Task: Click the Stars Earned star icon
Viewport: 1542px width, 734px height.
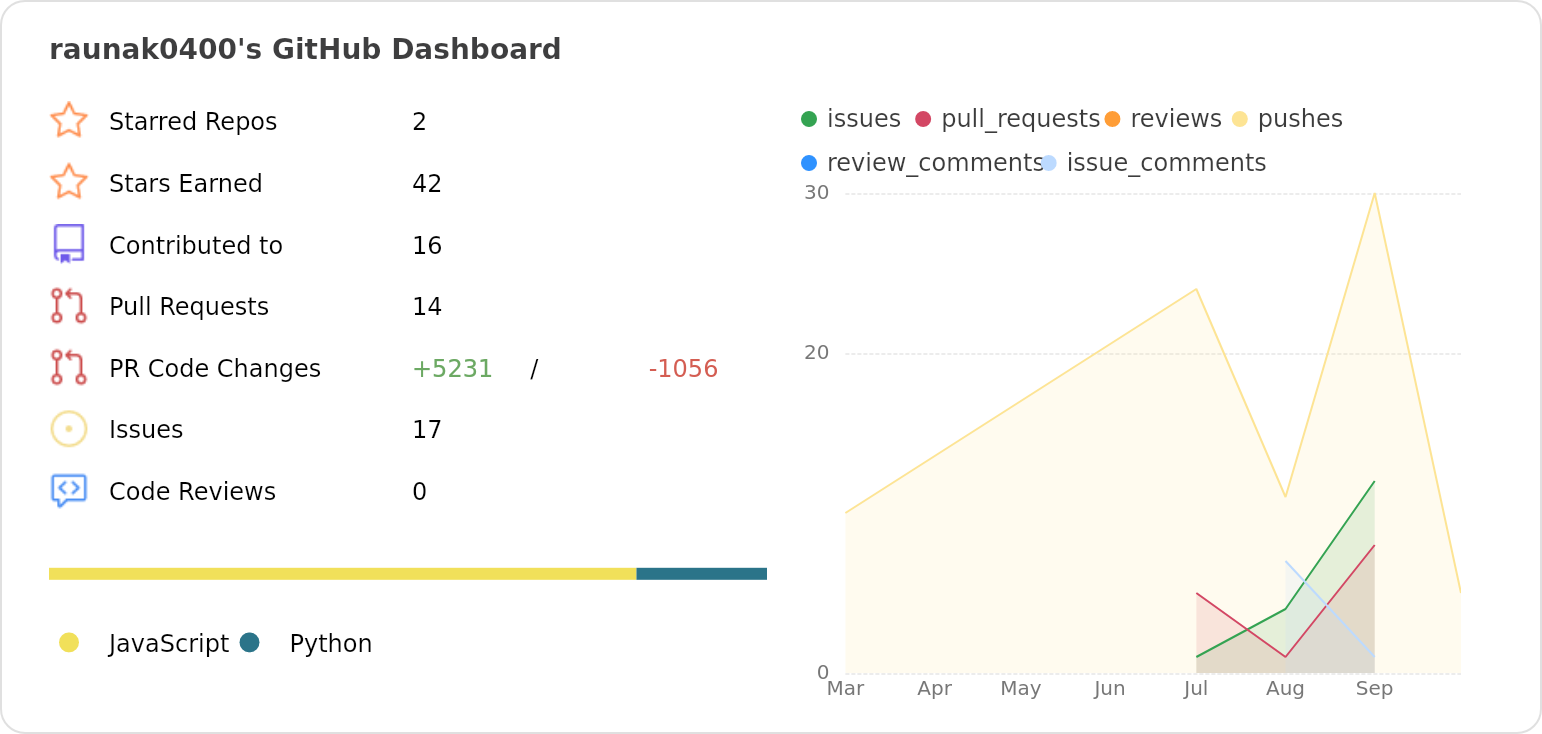Action: [69, 182]
